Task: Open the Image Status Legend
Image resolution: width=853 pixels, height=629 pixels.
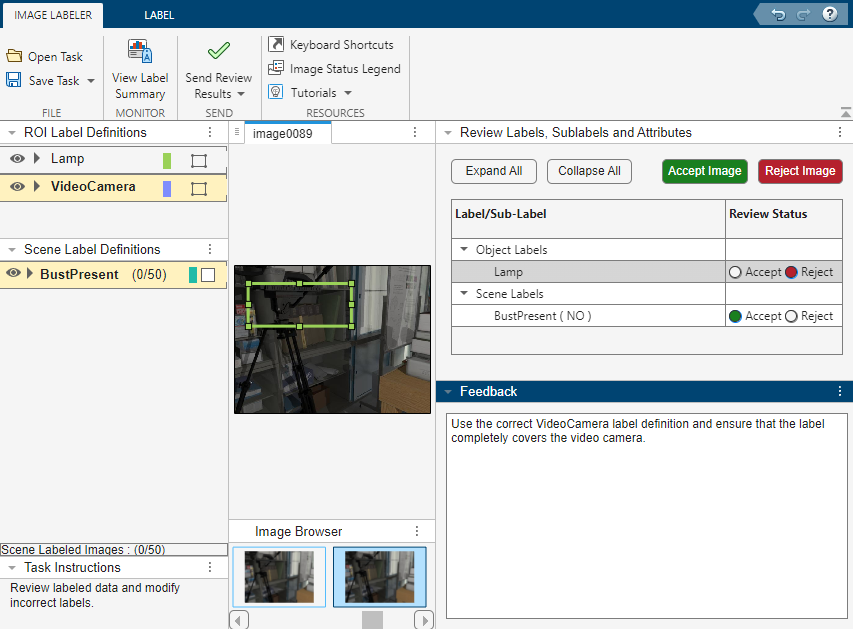Action: [335, 68]
